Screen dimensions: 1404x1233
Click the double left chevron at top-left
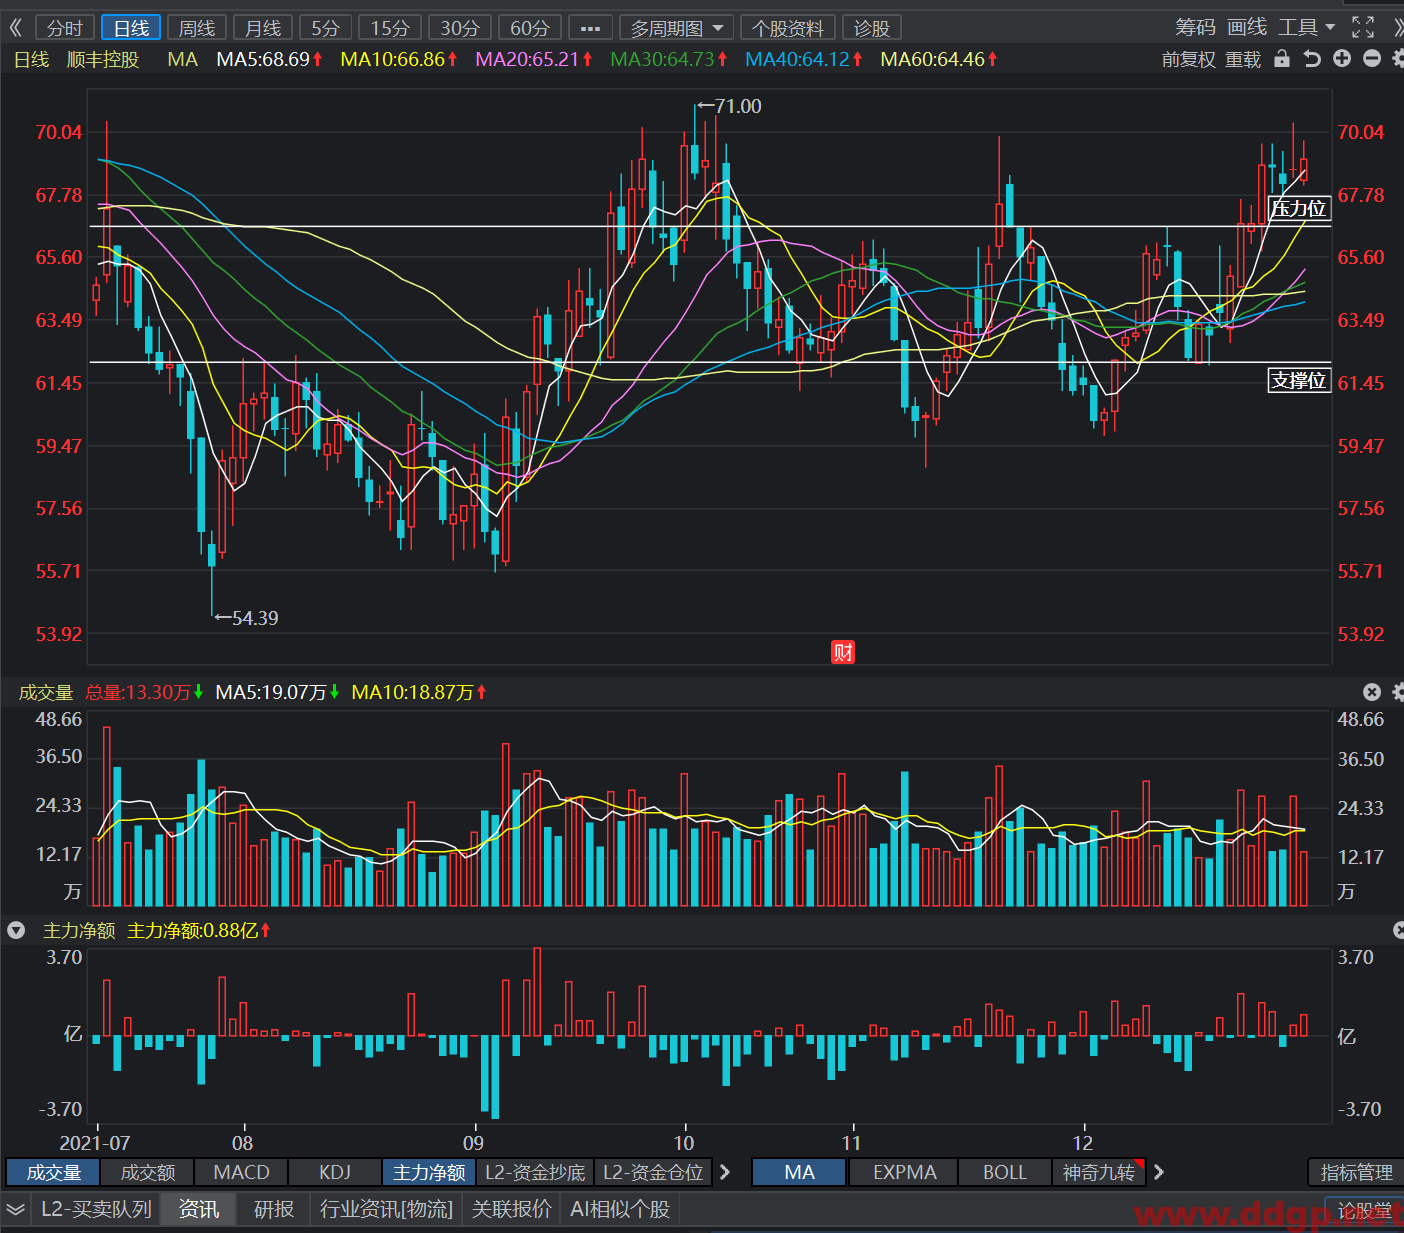15,28
